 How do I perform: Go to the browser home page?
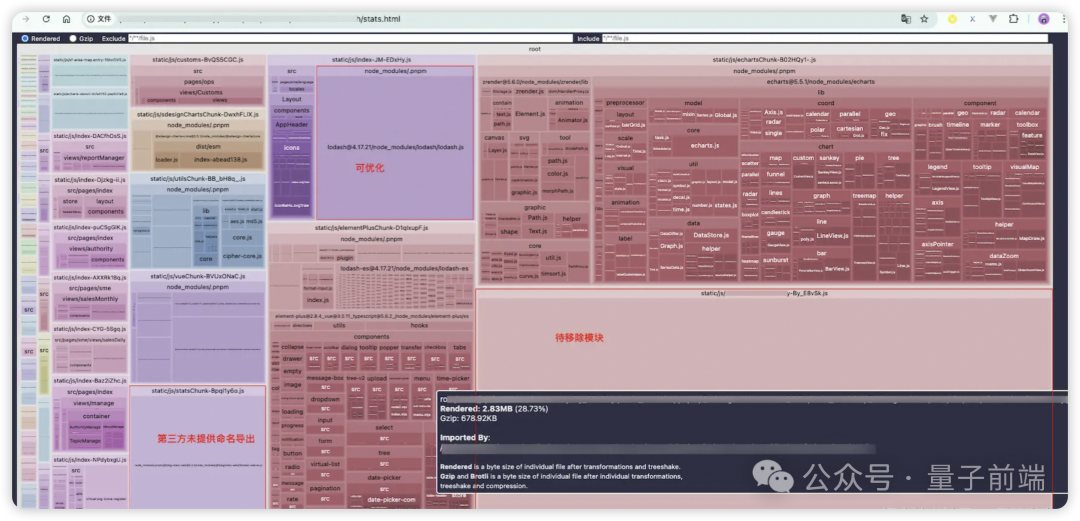(66, 19)
